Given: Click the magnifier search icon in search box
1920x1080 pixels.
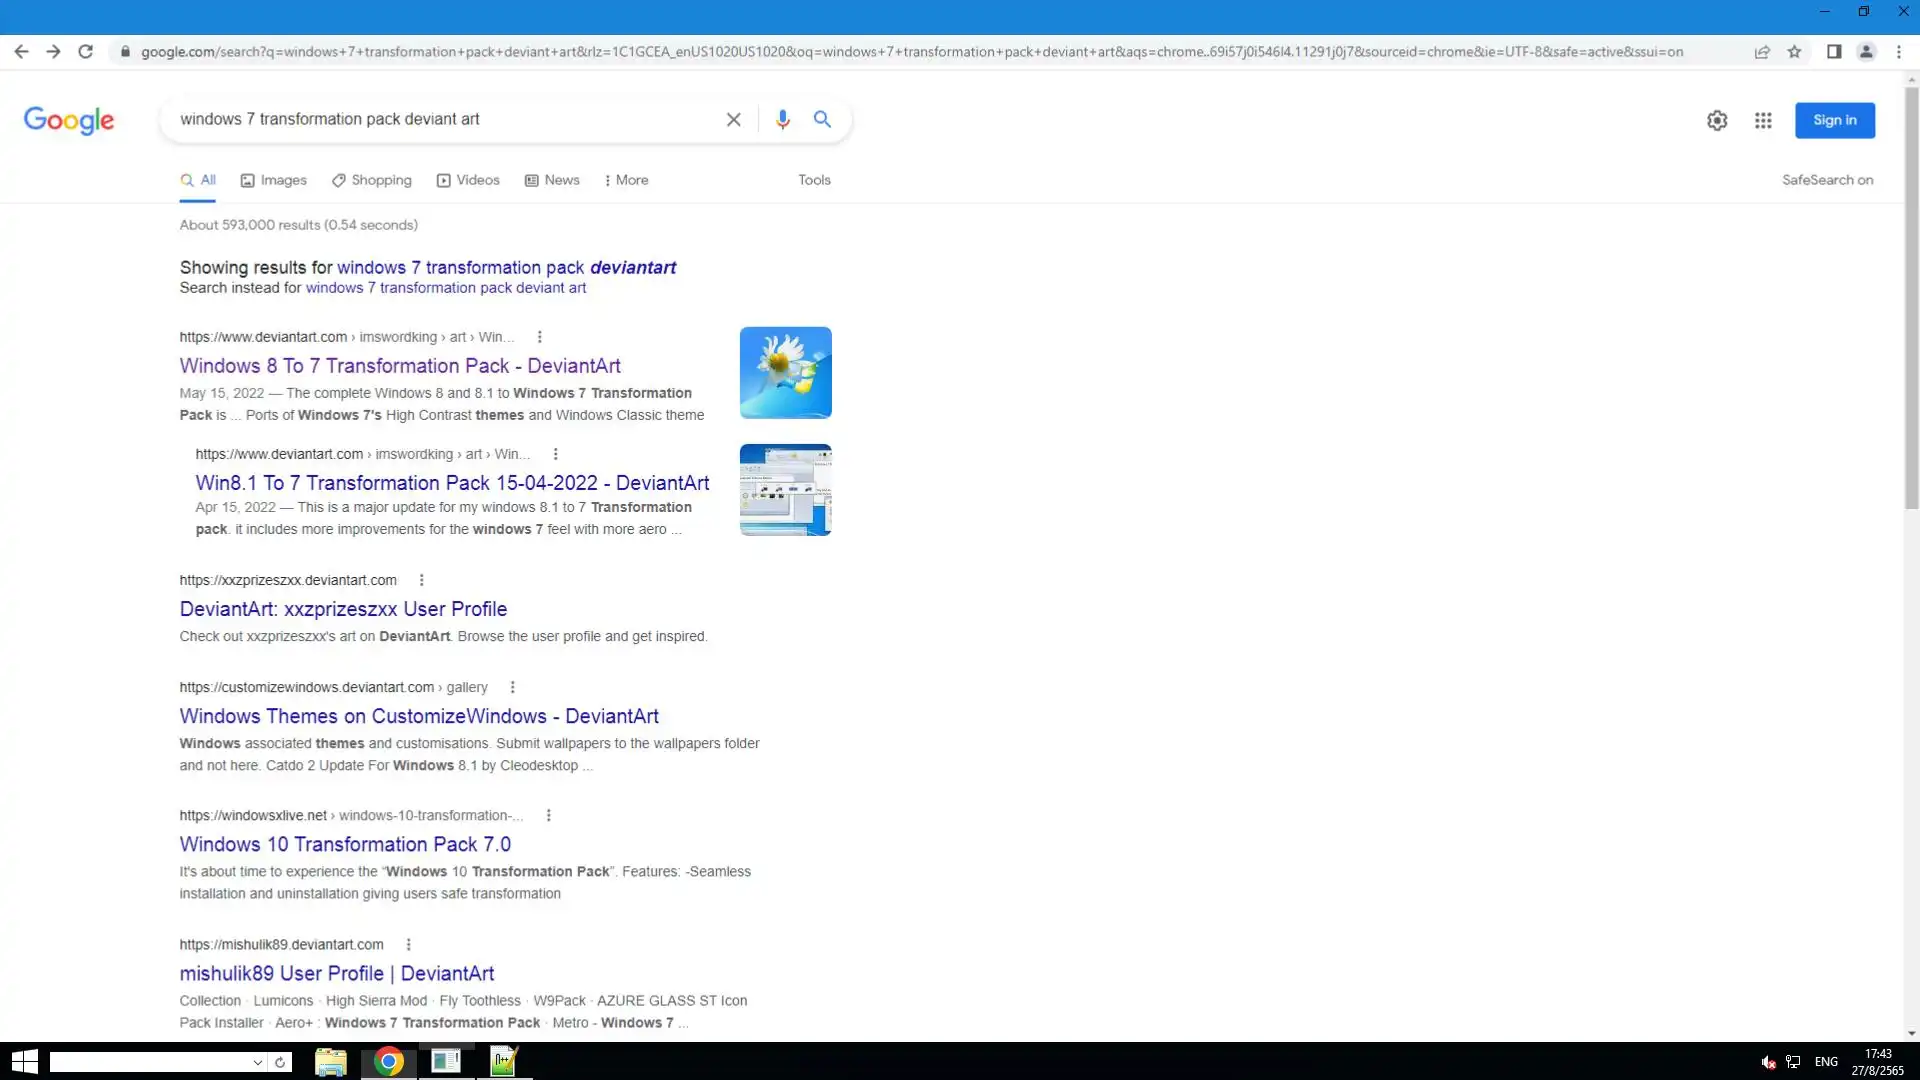Looking at the screenshot, I should click(822, 119).
